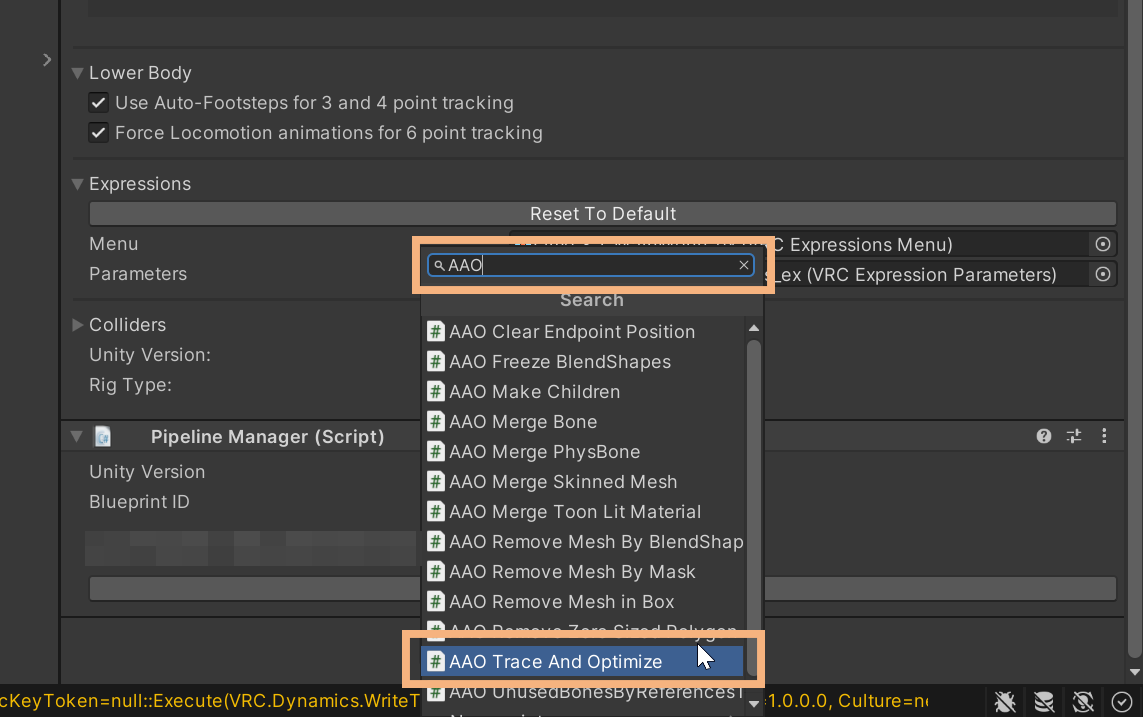Screen dimensions: 1143x717
Task: Click hash icon beside AAO Trace And Optimize
Action: tap(436, 662)
